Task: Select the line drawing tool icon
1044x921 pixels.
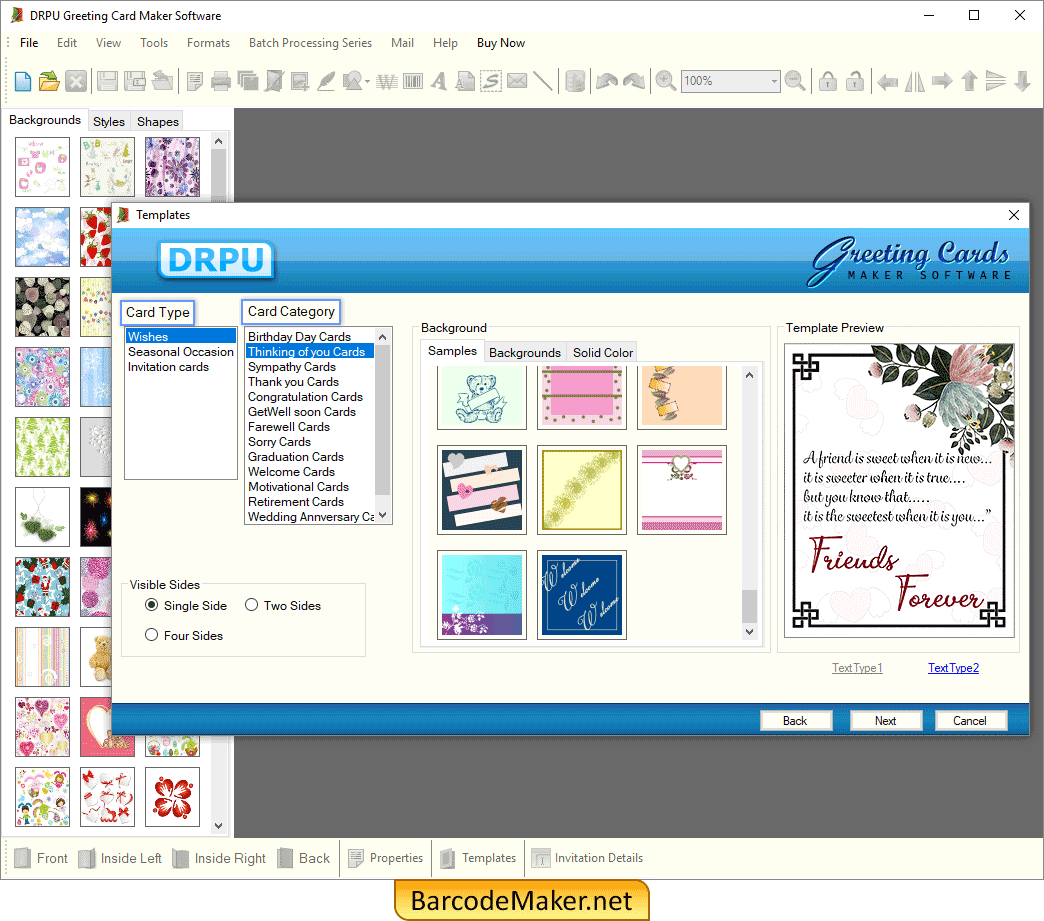Action: [x=543, y=81]
